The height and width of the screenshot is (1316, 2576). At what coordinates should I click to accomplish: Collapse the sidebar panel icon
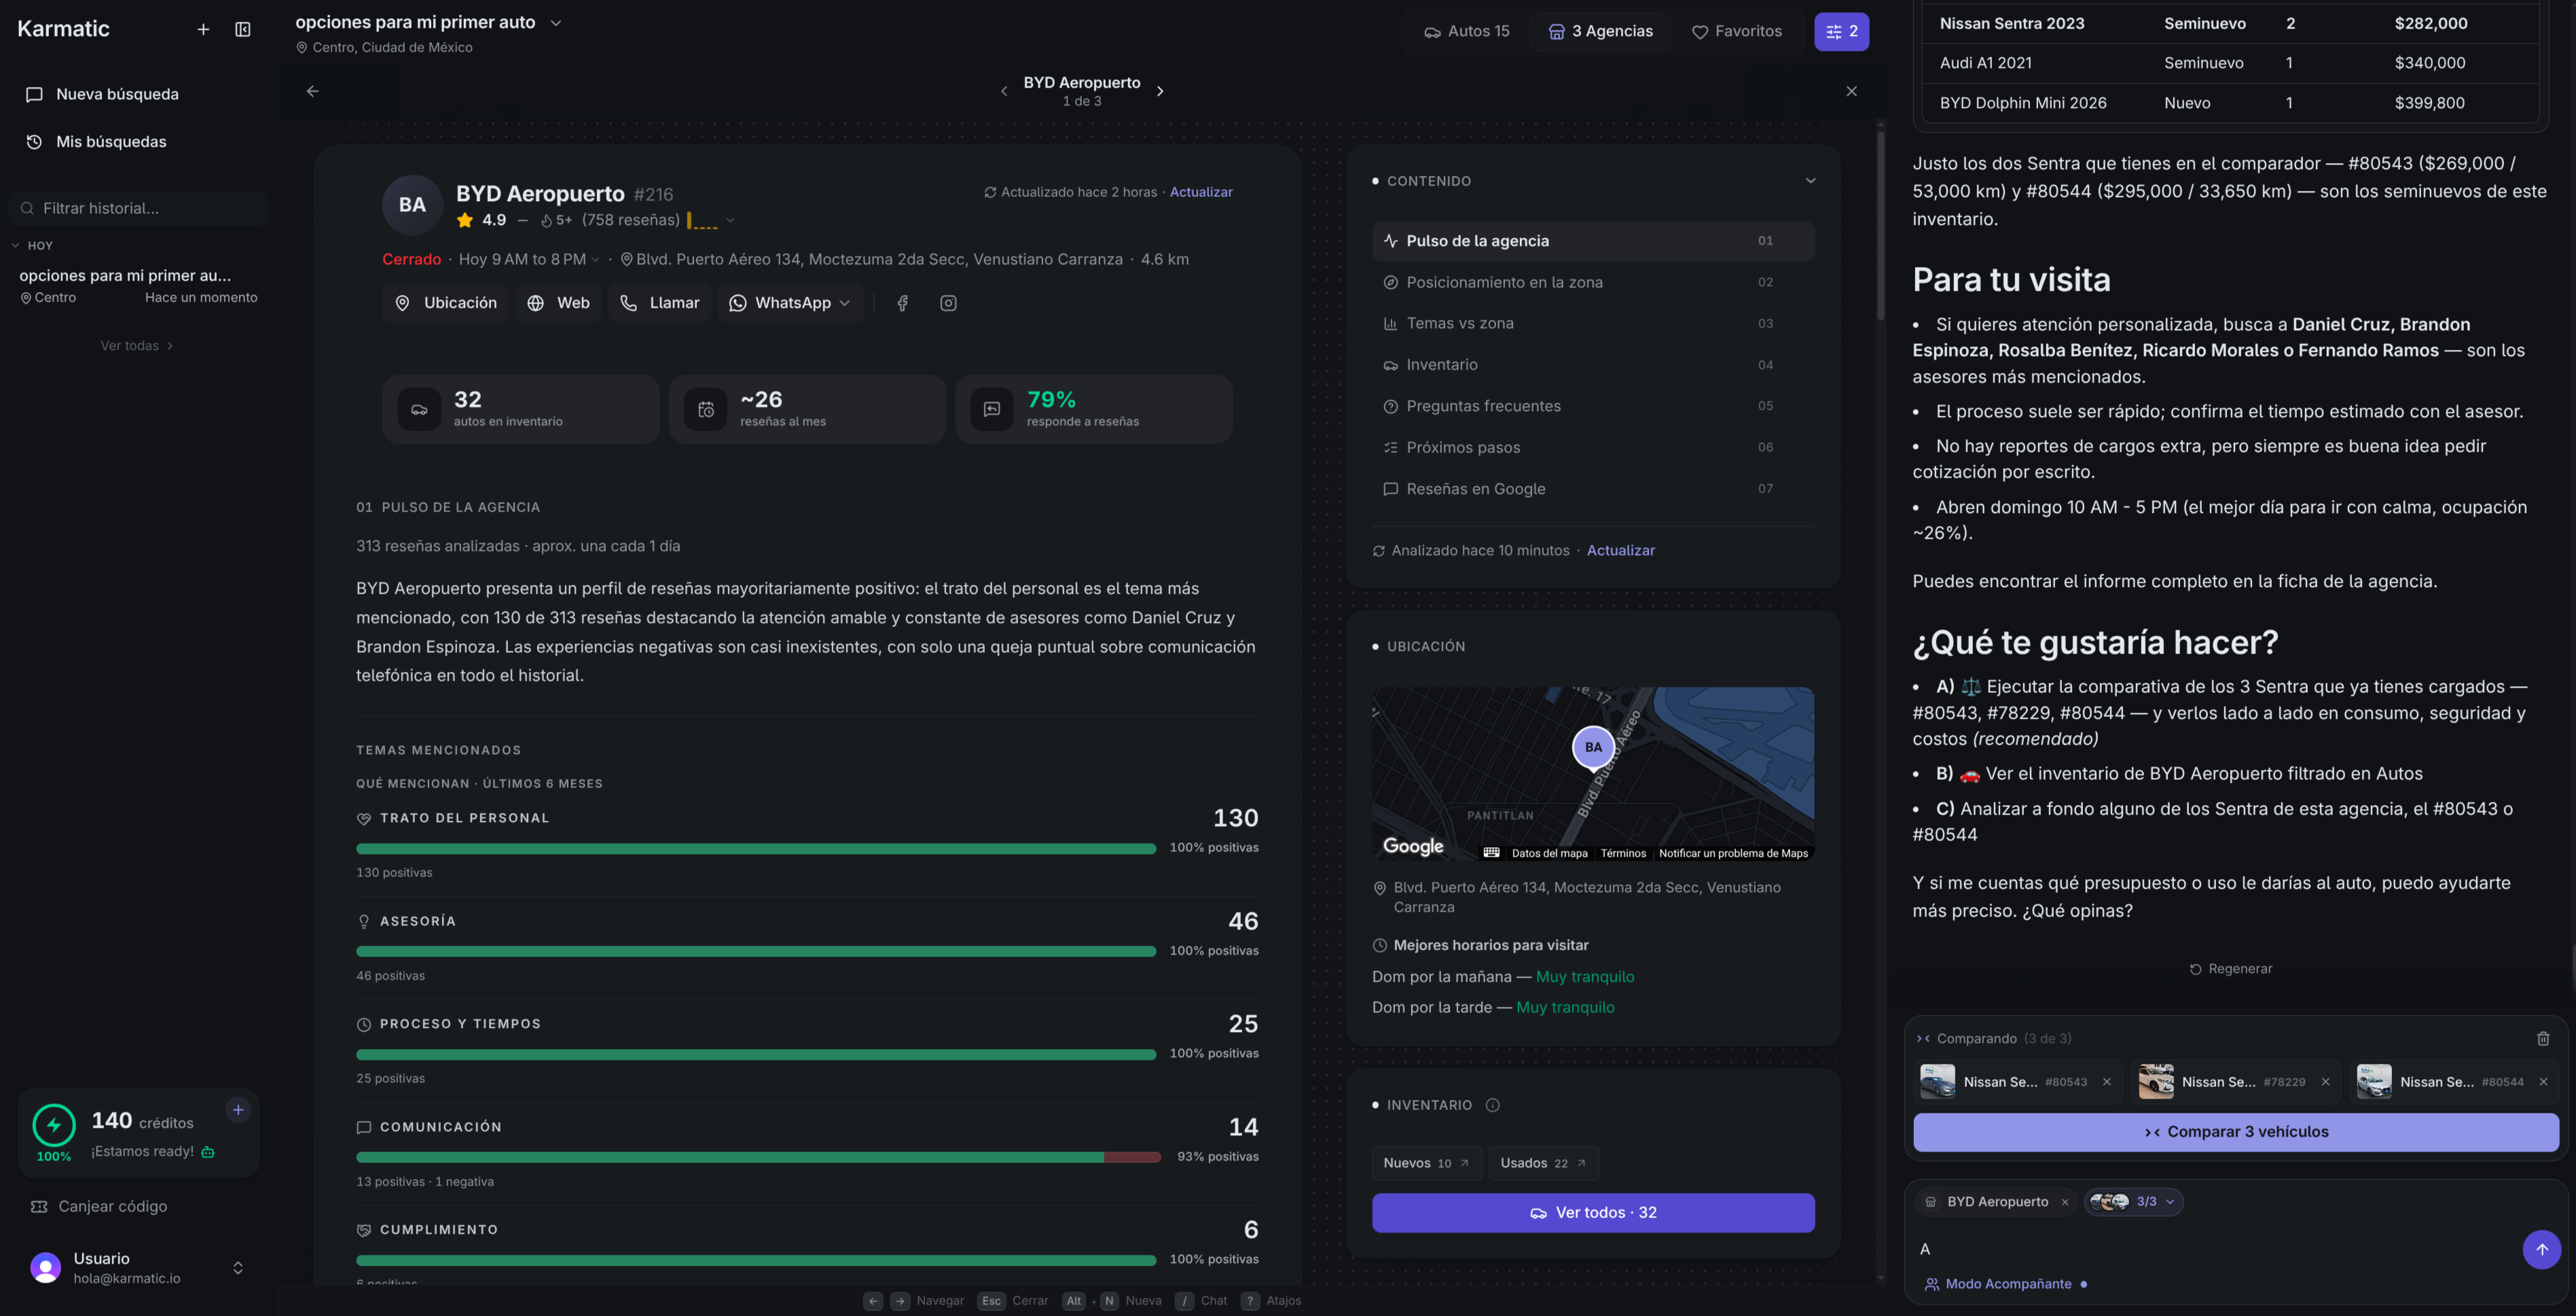(x=243, y=30)
